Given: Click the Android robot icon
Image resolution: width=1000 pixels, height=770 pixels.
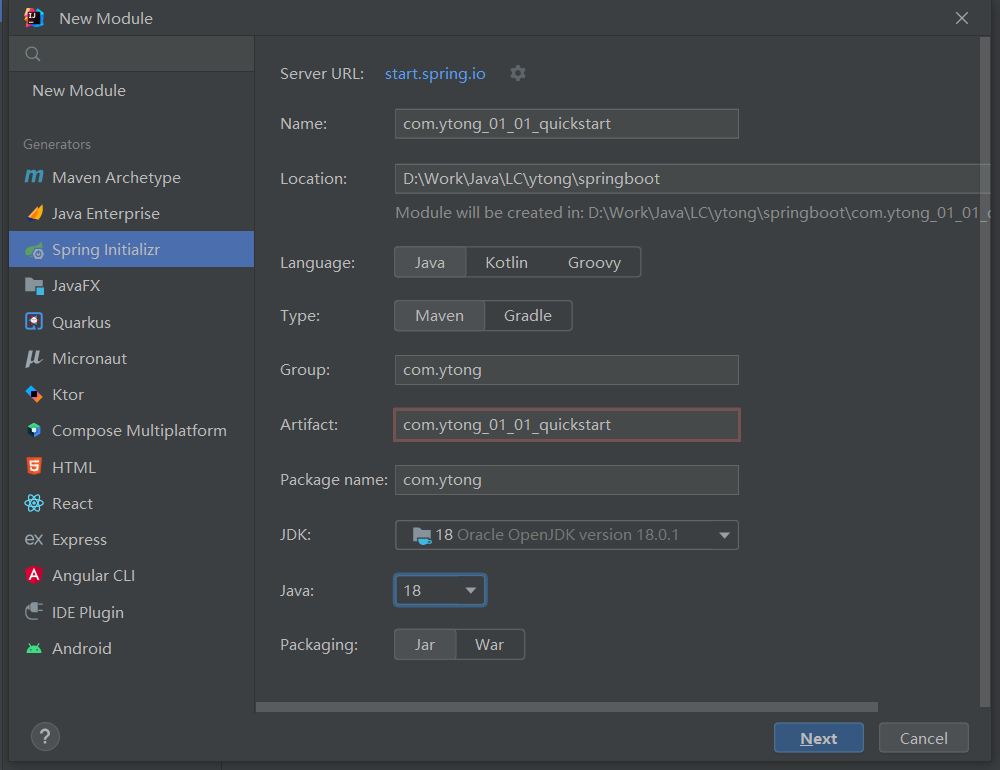Looking at the screenshot, I should 34,648.
